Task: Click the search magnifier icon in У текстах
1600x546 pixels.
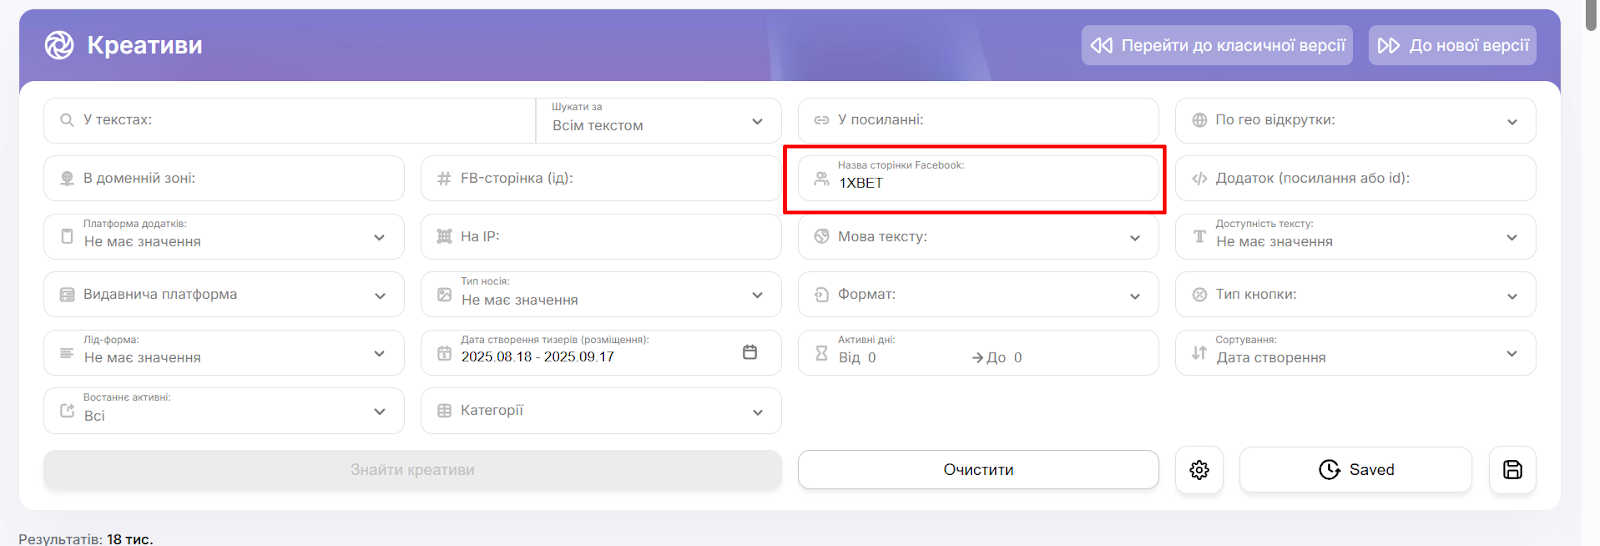Action: pyautogui.click(x=67, y=120)
